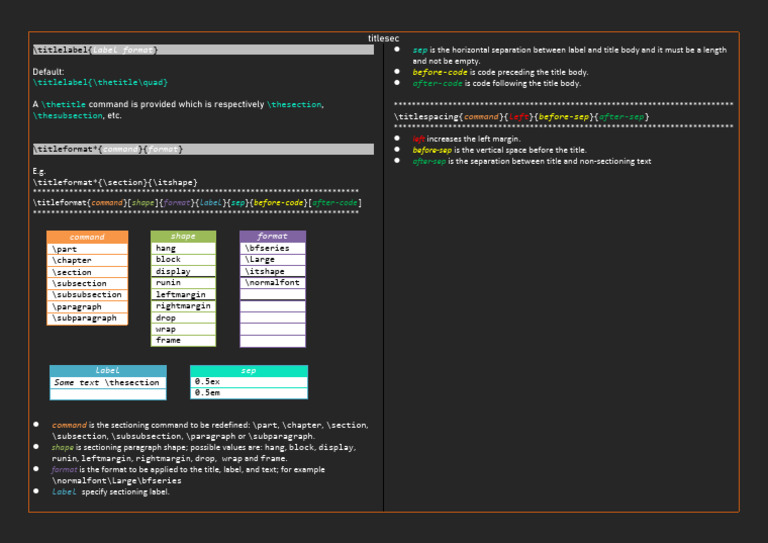
Task: Click the \titlelabel{\thetitle\quad} default line
Action: [x=100, y=82]
